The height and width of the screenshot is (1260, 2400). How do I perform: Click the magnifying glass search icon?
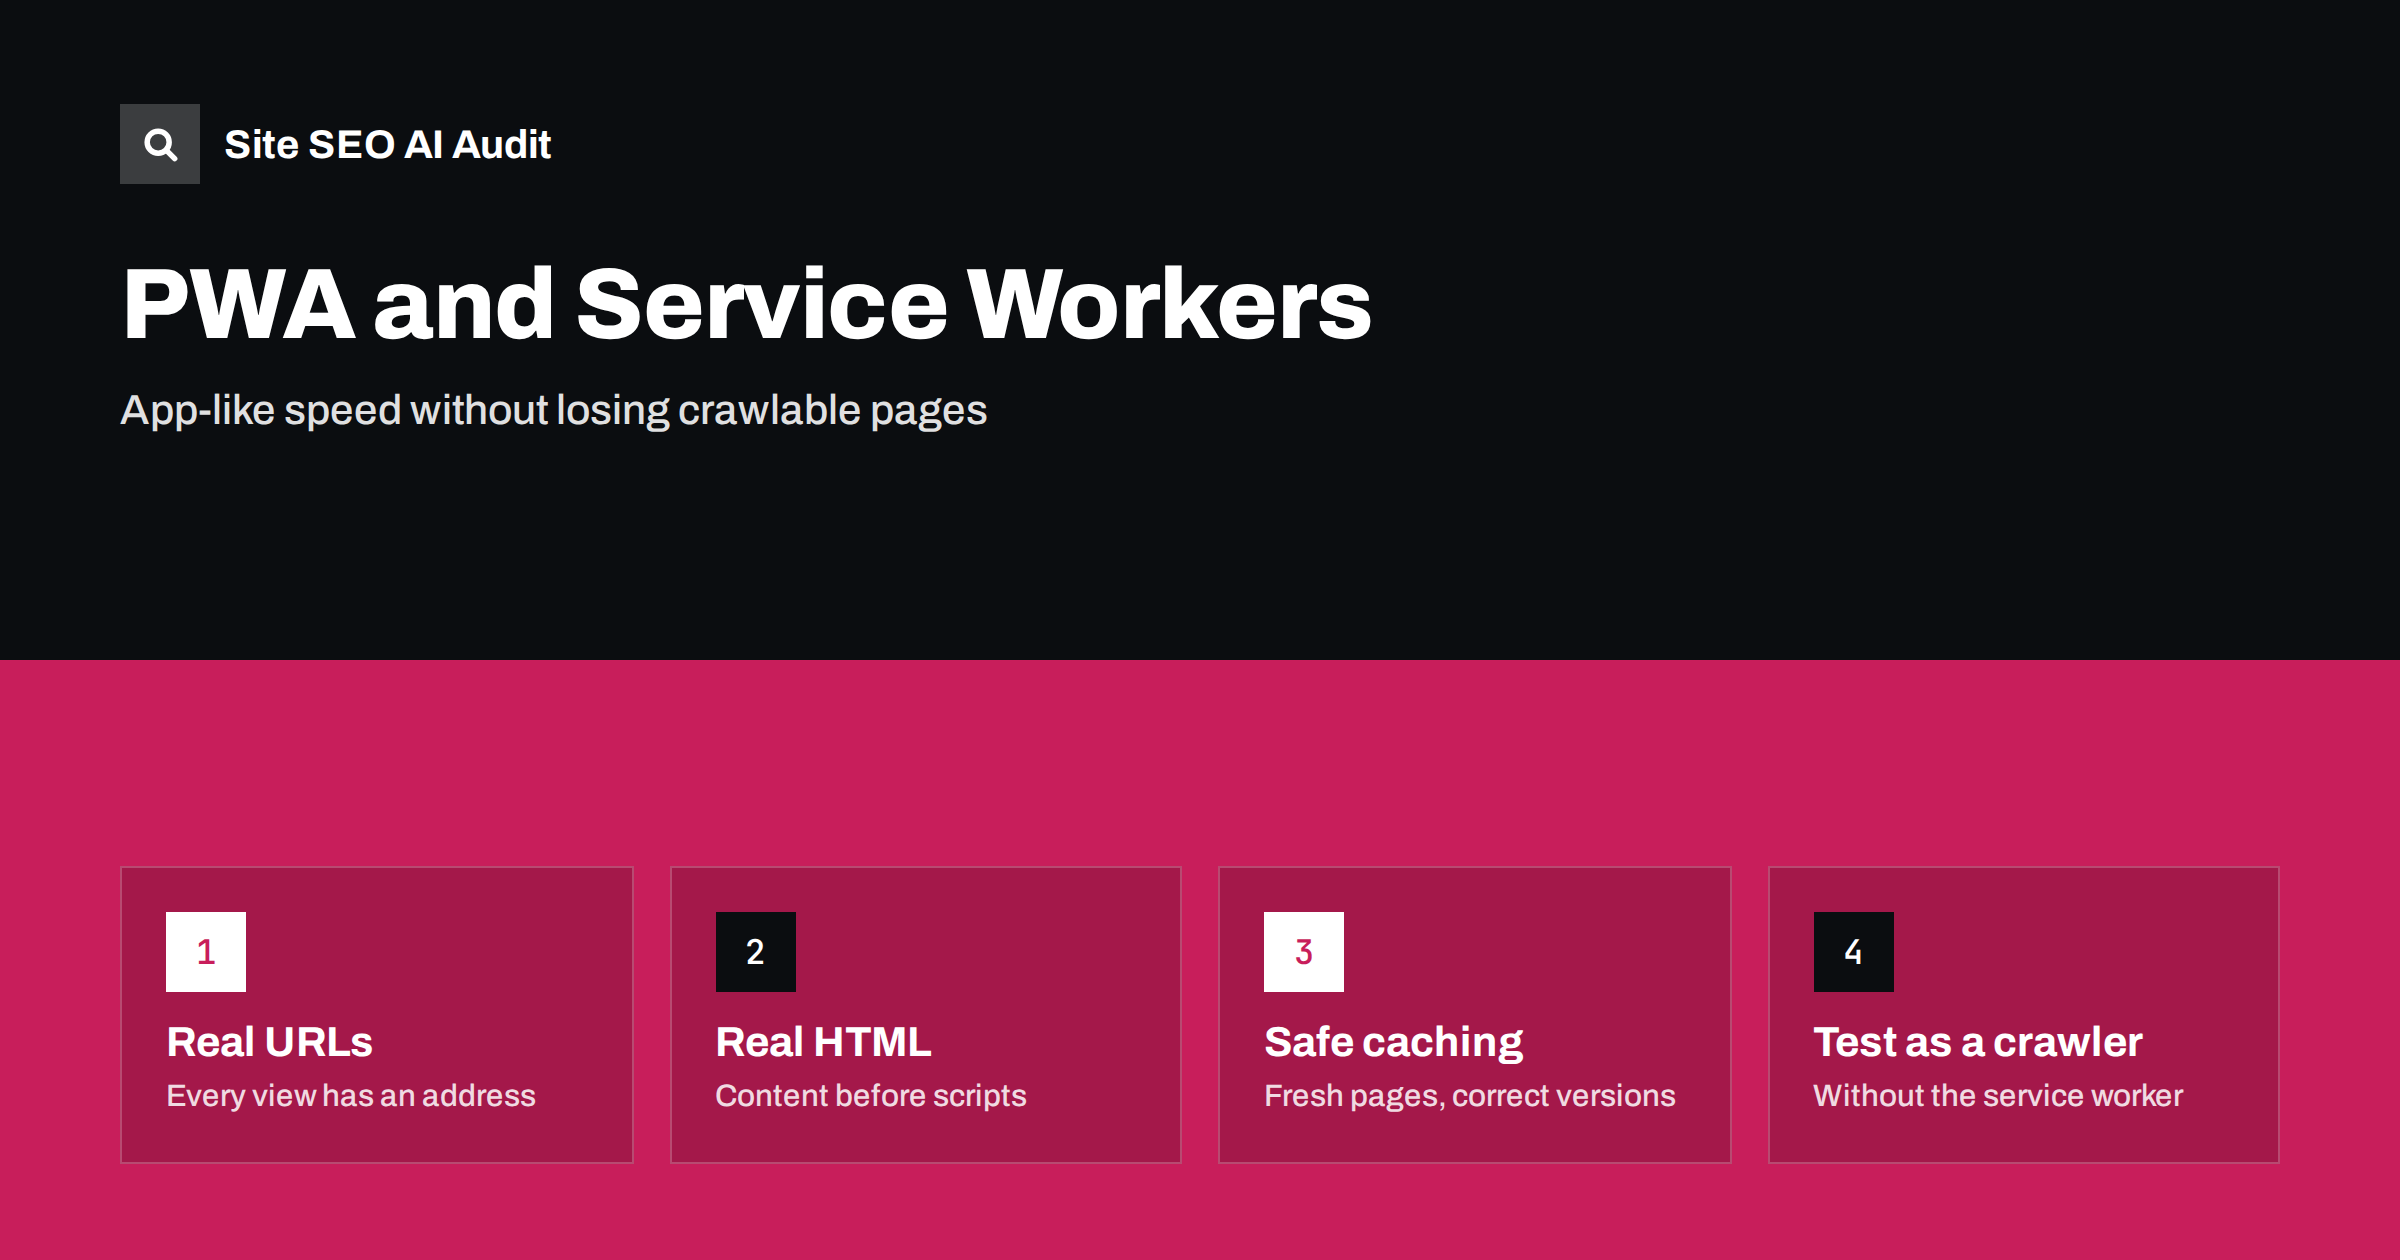160,144
